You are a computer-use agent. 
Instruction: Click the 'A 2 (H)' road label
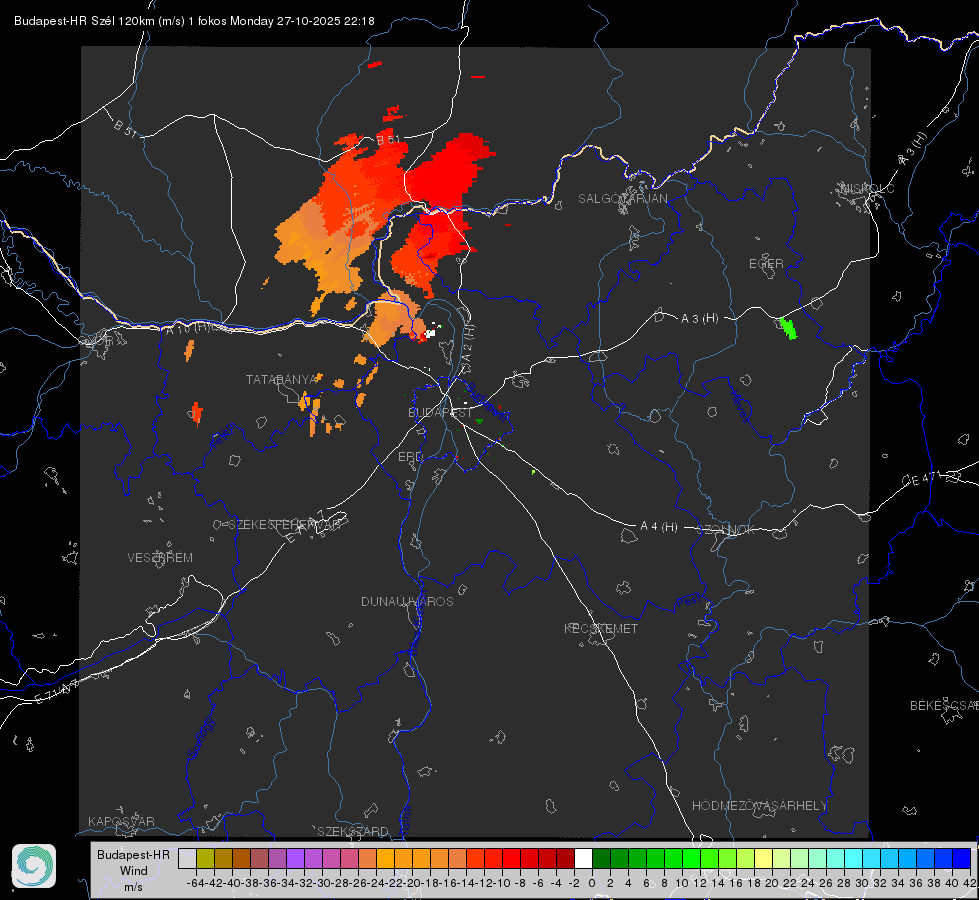pos(466,345)
